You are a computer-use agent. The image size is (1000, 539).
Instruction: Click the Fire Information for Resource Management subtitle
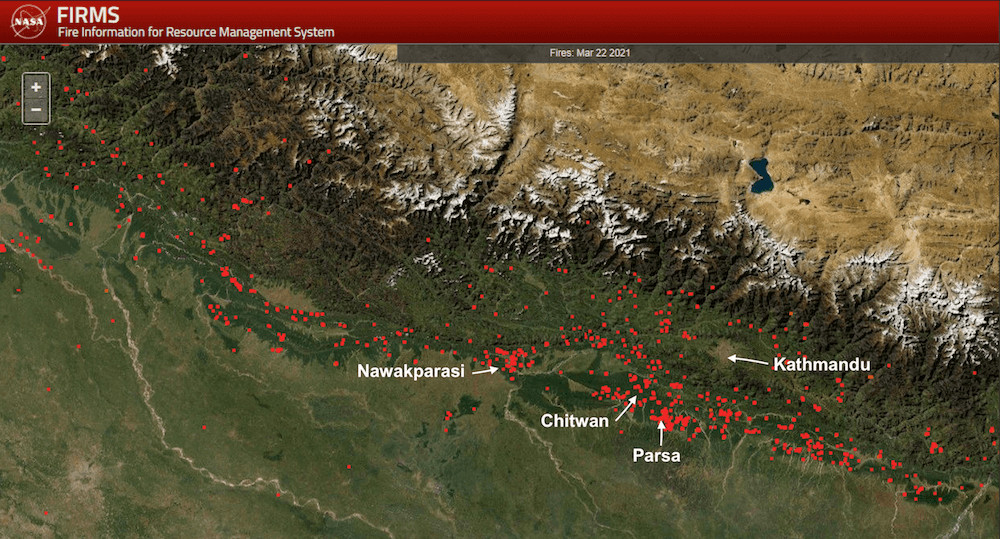[196, 32]
